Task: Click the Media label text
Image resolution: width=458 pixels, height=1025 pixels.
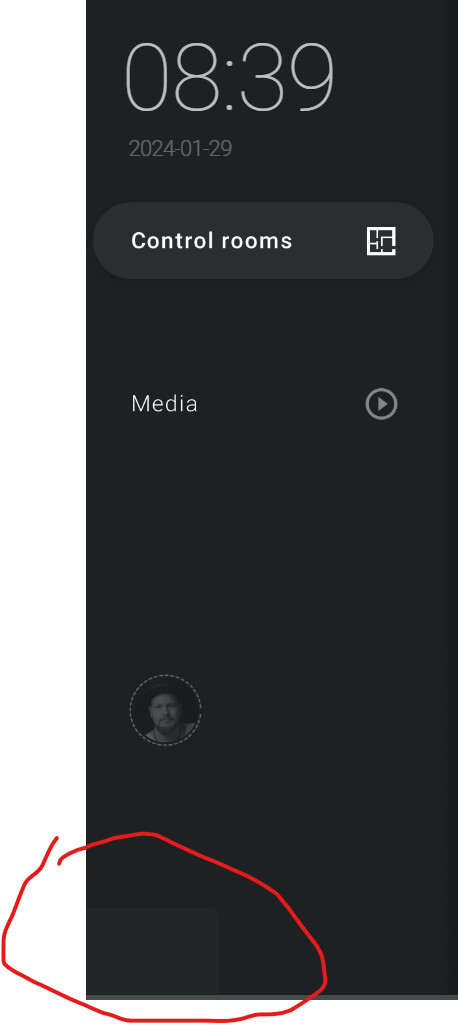Action: click(165, 403)
